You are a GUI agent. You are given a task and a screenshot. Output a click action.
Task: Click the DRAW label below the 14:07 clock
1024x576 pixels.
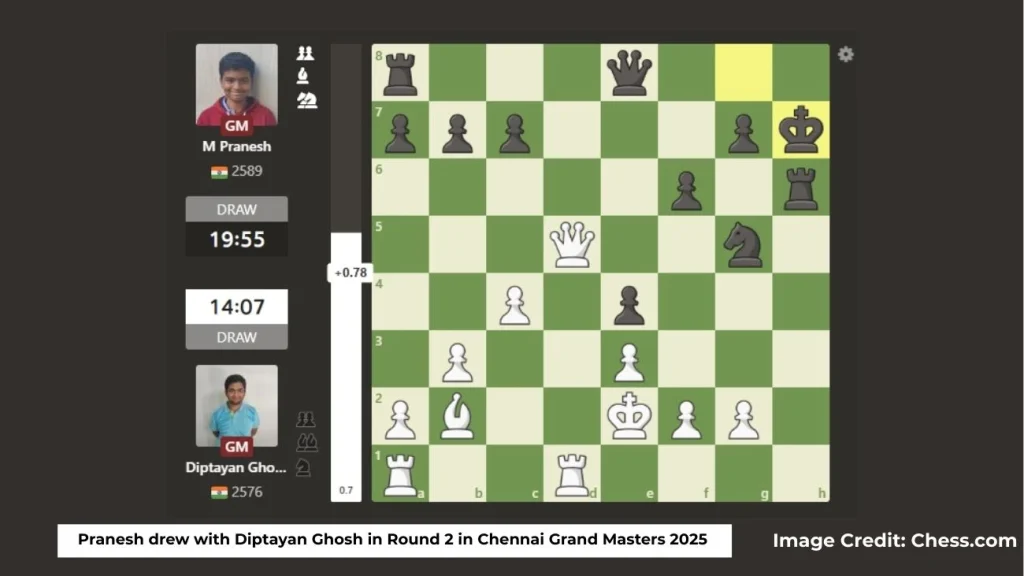click(x=236, y=337)
